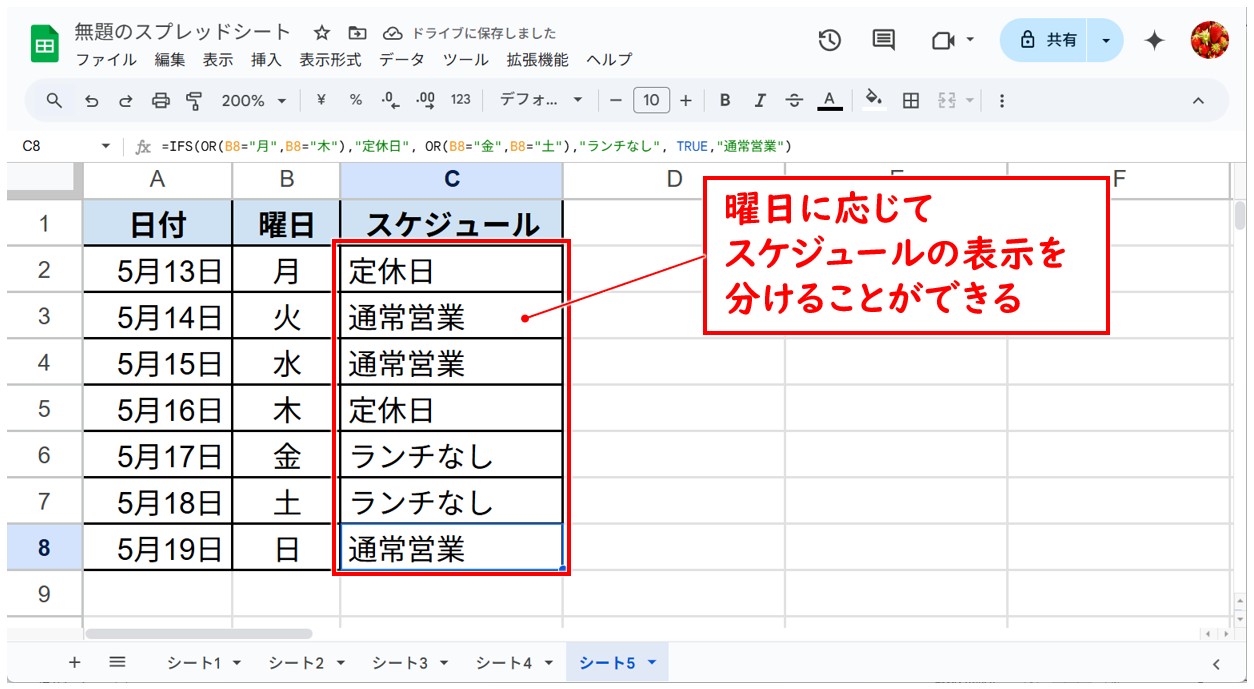The height and width of the screenshot is (689, 1254).
Task: Open the fill color picker
Action: (875, 100)
